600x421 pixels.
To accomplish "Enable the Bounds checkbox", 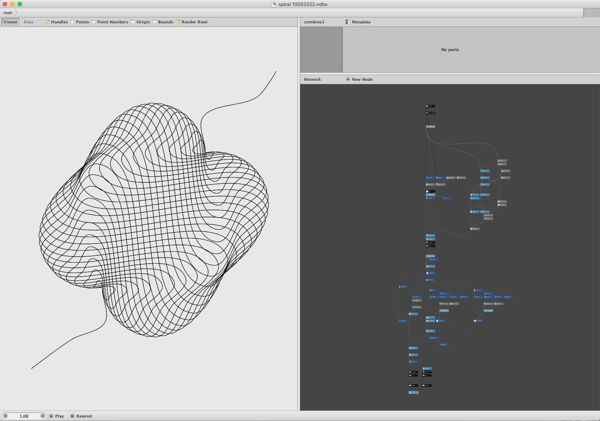I will click(155, 22).
